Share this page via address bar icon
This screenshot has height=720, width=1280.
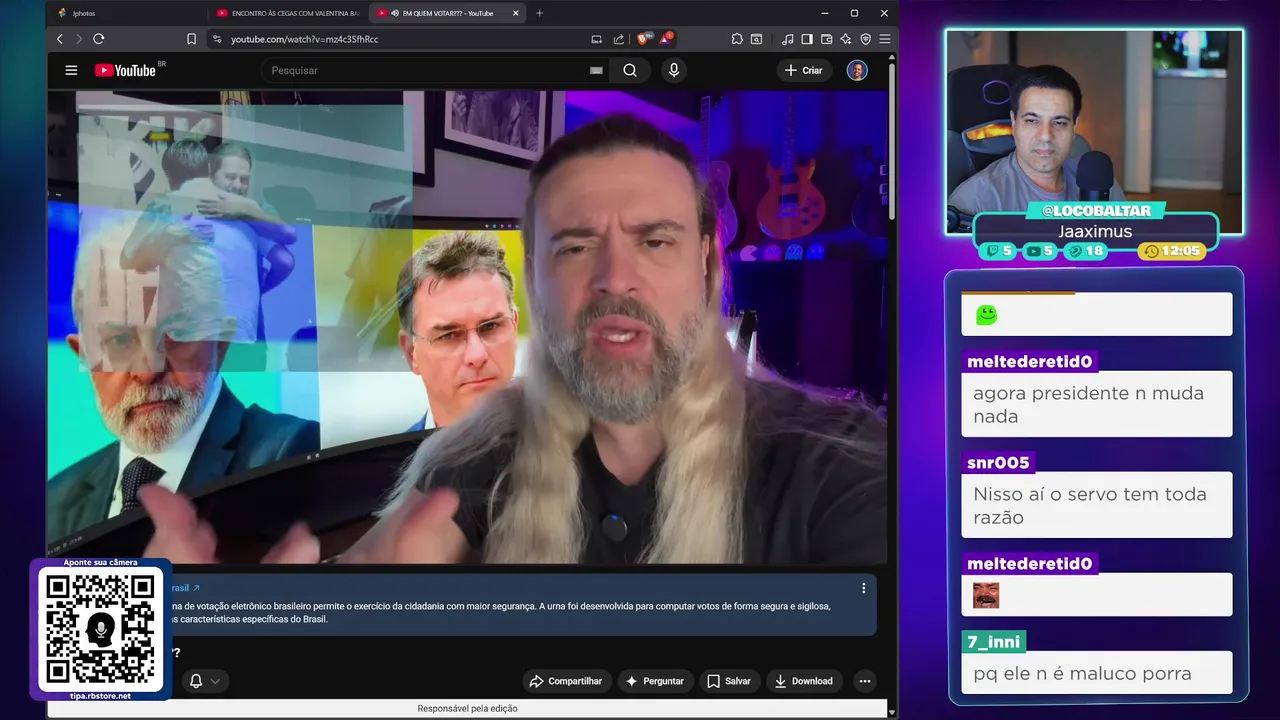click(619, 39)
